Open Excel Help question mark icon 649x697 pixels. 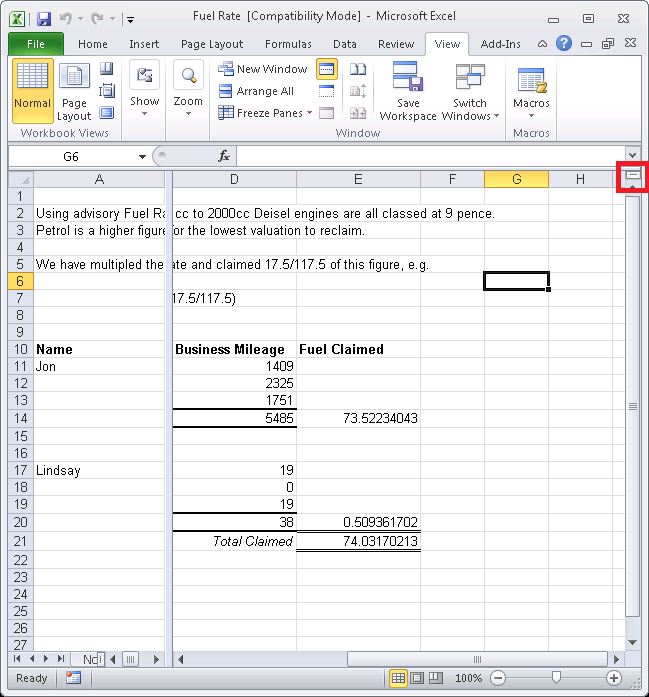point(564,44)
